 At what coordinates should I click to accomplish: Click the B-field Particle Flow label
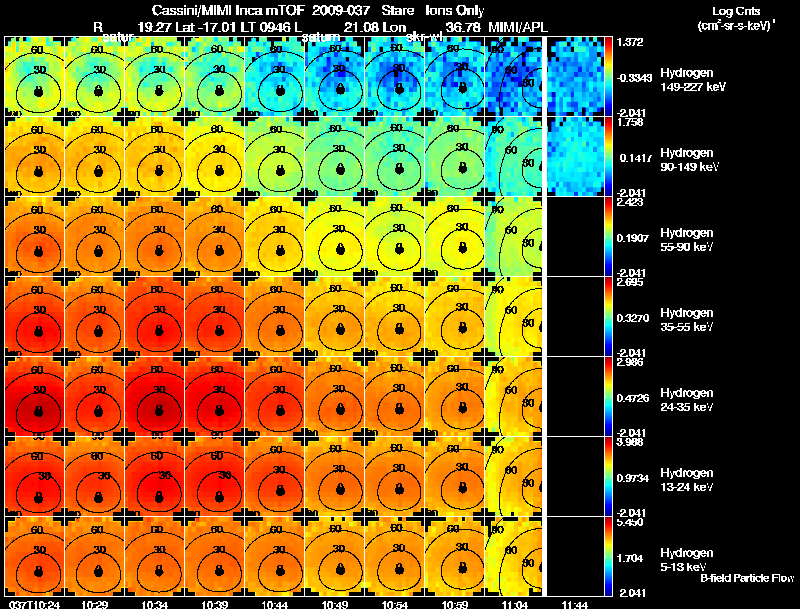tap(747, 578)
